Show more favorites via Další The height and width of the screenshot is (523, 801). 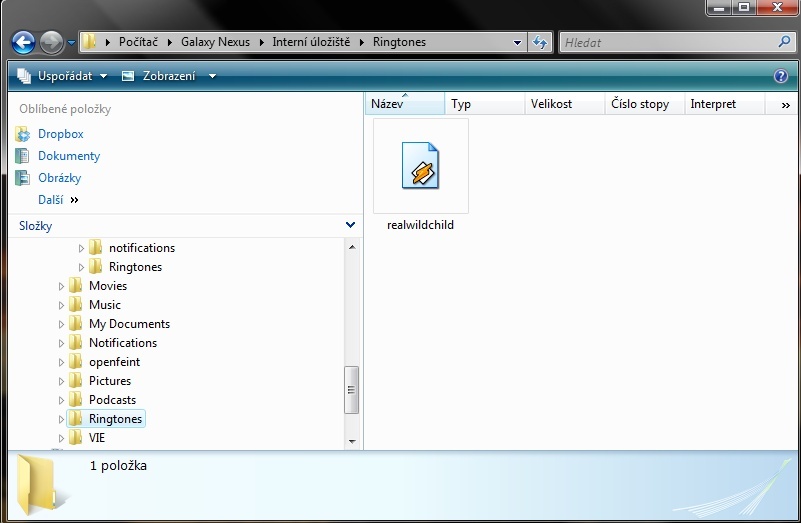tap(58, 200)
